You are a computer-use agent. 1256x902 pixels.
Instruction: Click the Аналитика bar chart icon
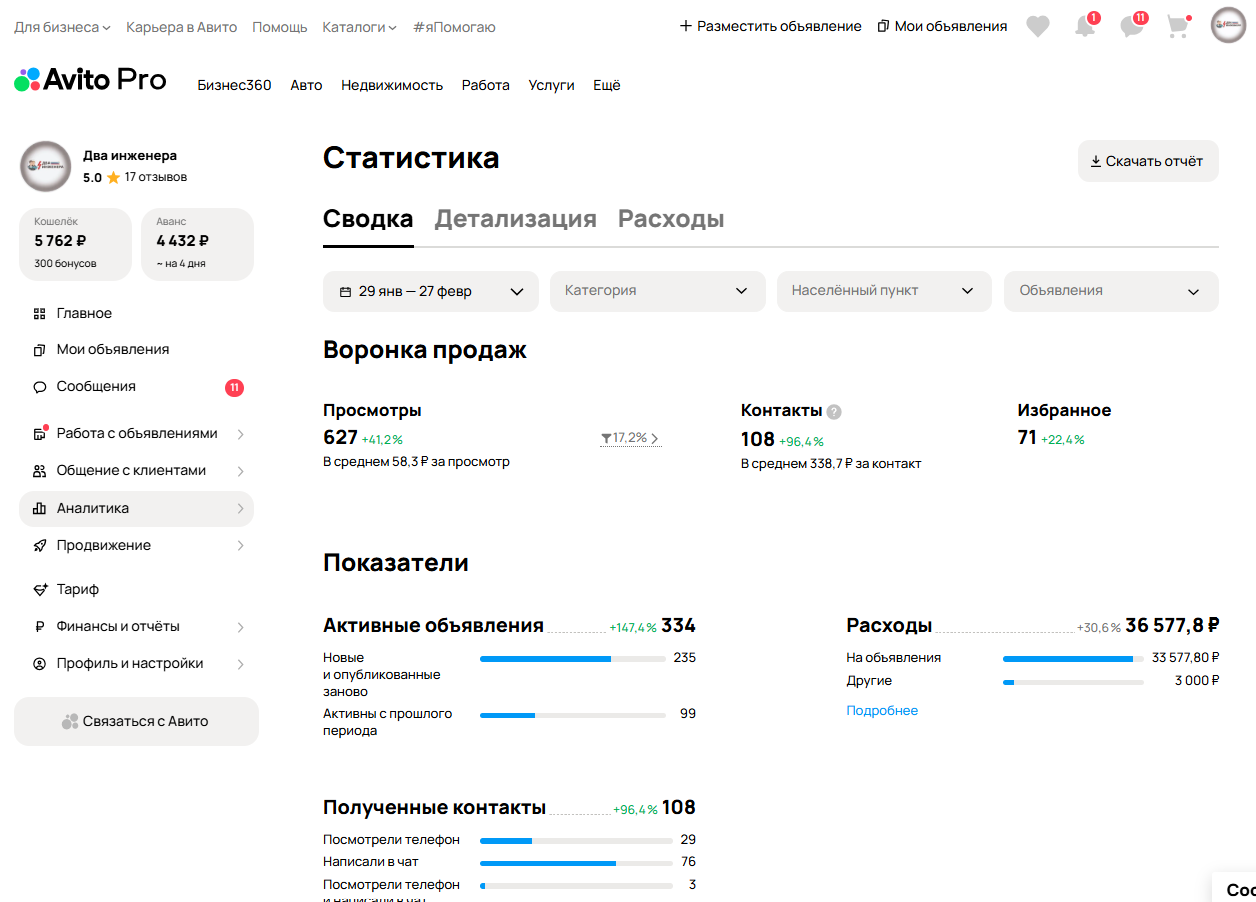[40, 509]
